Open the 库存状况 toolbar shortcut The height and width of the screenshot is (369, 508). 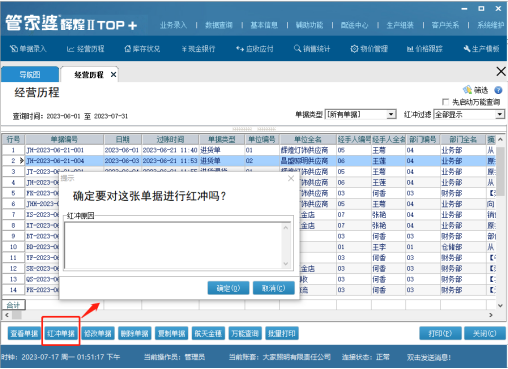[142, 49]
